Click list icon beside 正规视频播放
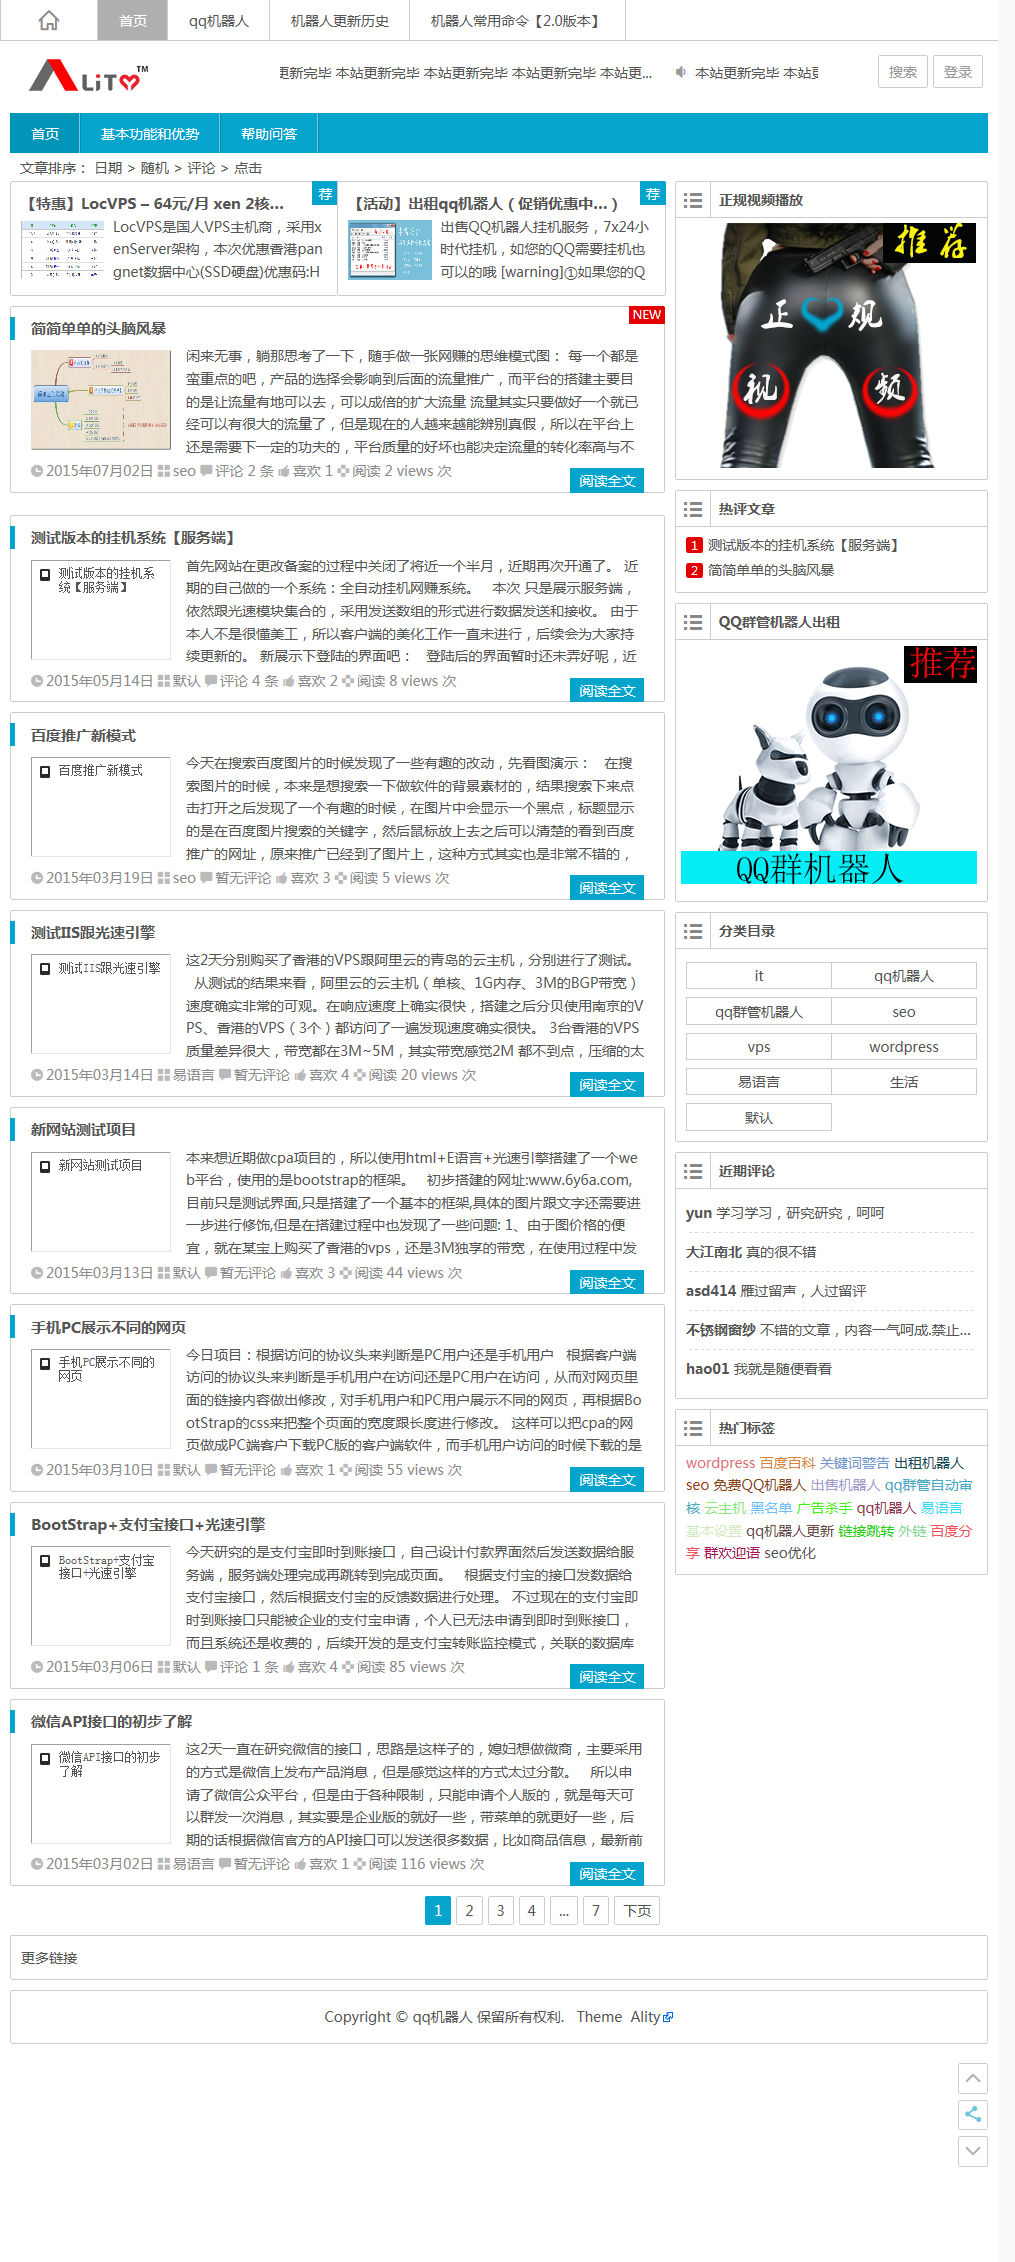 click(x=693, y=200)
